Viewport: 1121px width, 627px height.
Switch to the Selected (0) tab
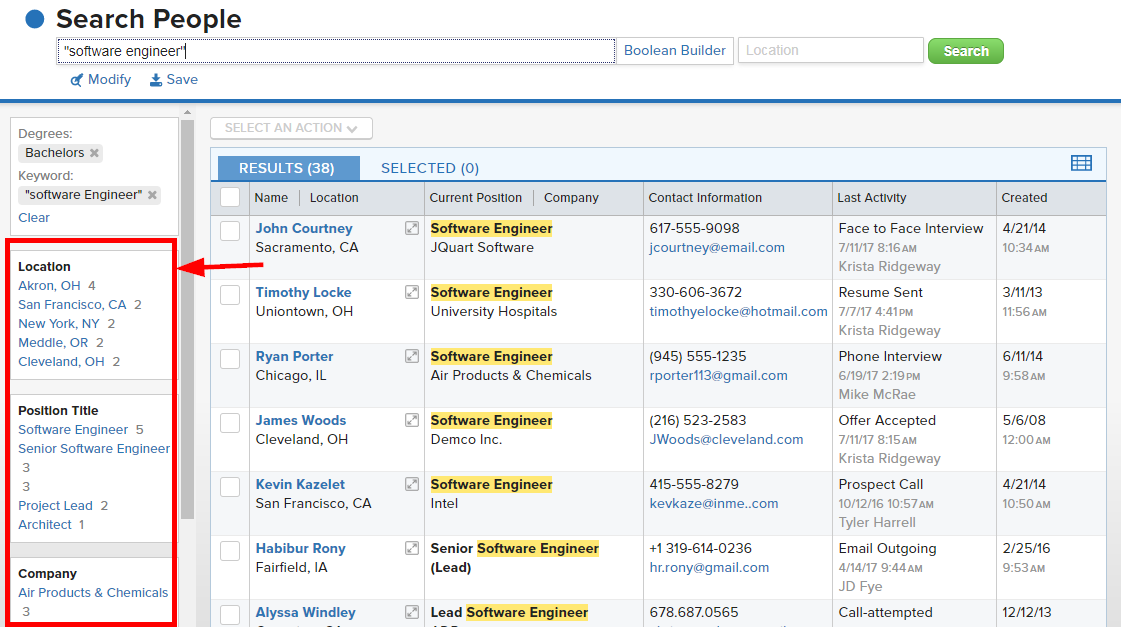pyautogui.click(x=429, y=168)
